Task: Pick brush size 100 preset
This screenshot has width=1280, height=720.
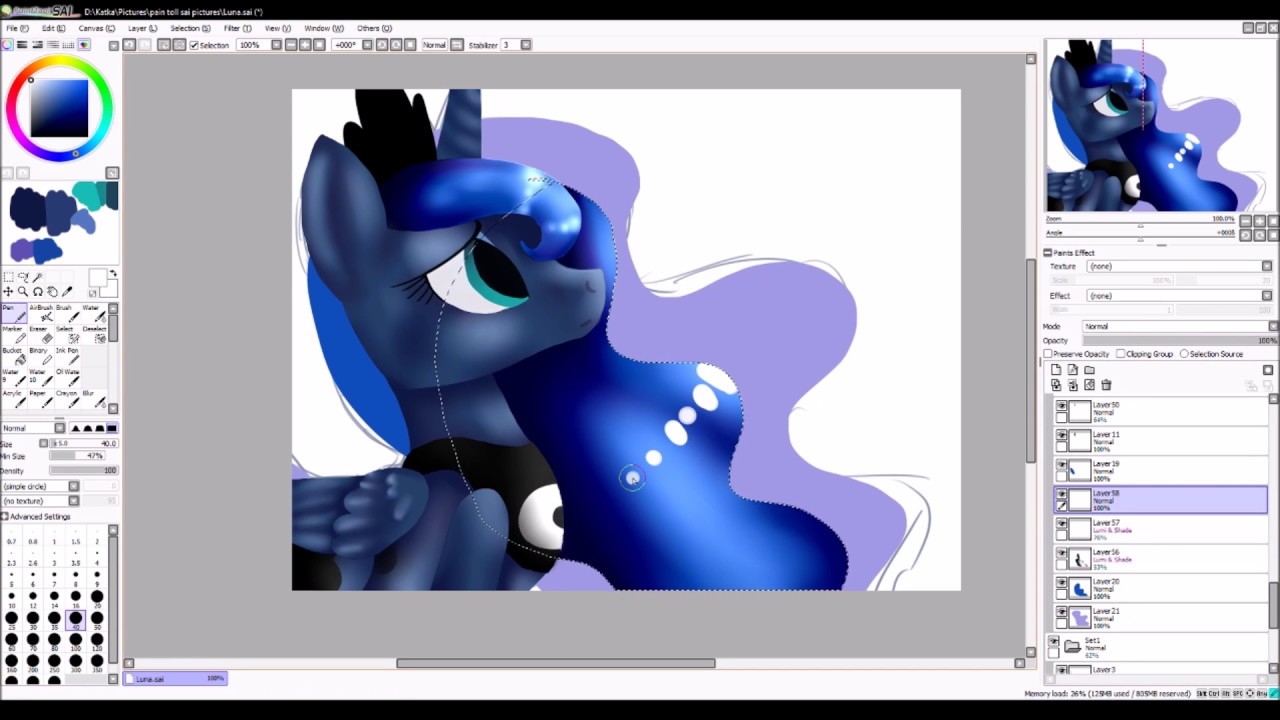Action: click(x=76, y=641)
